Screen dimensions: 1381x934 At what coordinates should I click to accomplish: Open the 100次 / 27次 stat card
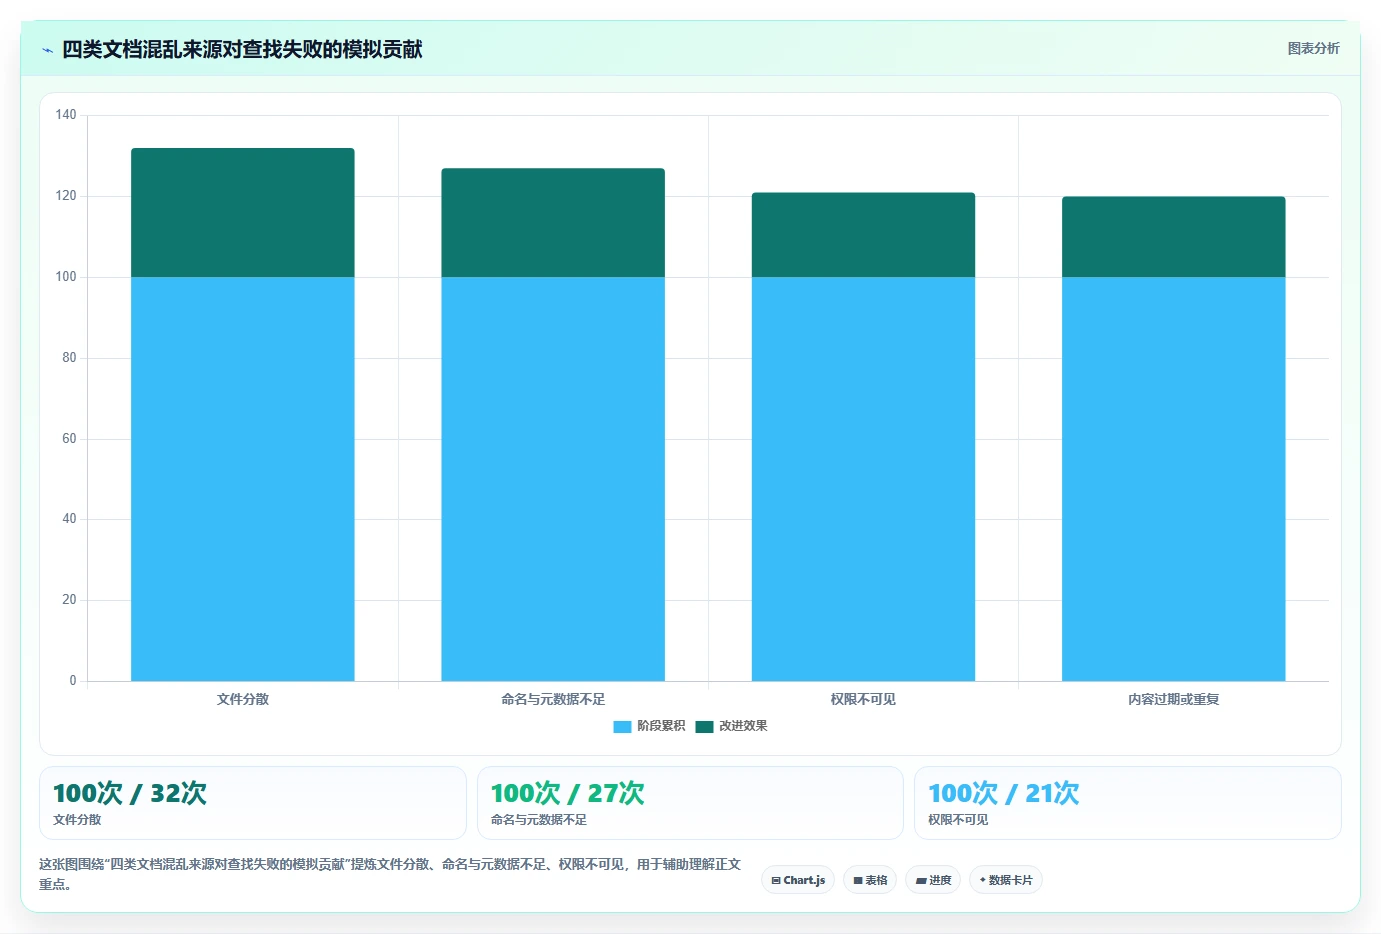coord(690,803)
